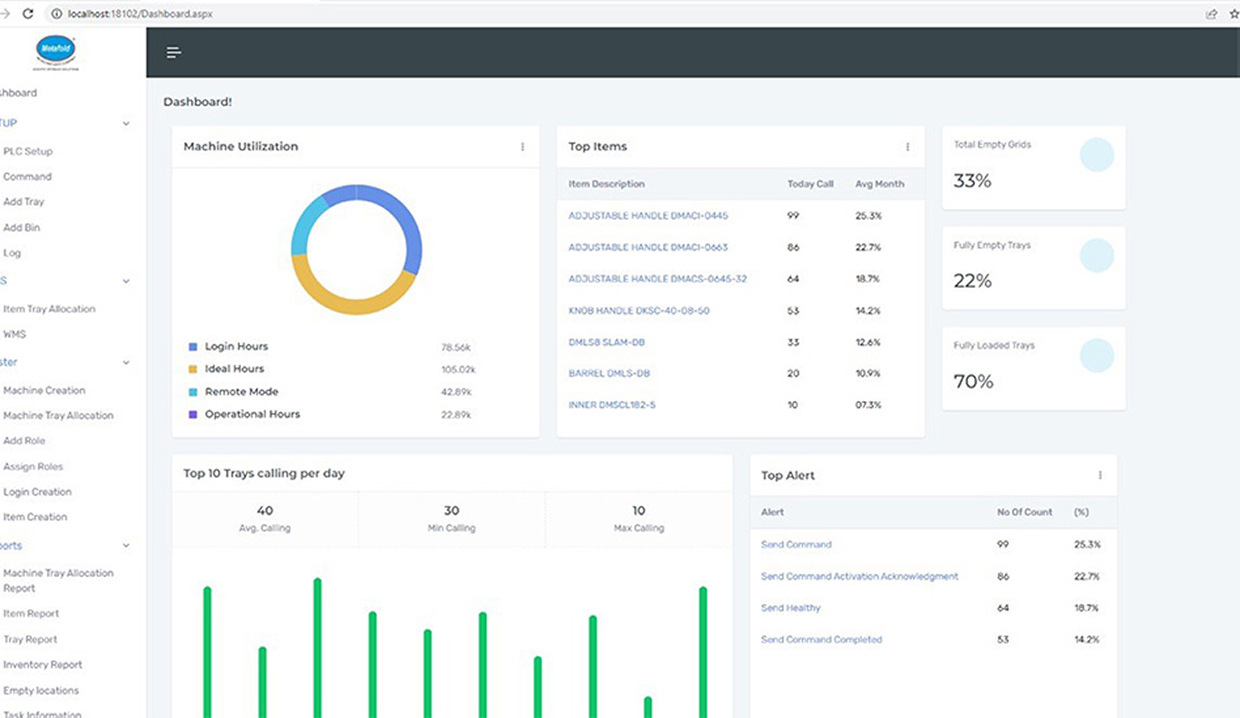Collapse the Setup sidebar section chevron
The image size is (1240, 718).
click(126, 124)
